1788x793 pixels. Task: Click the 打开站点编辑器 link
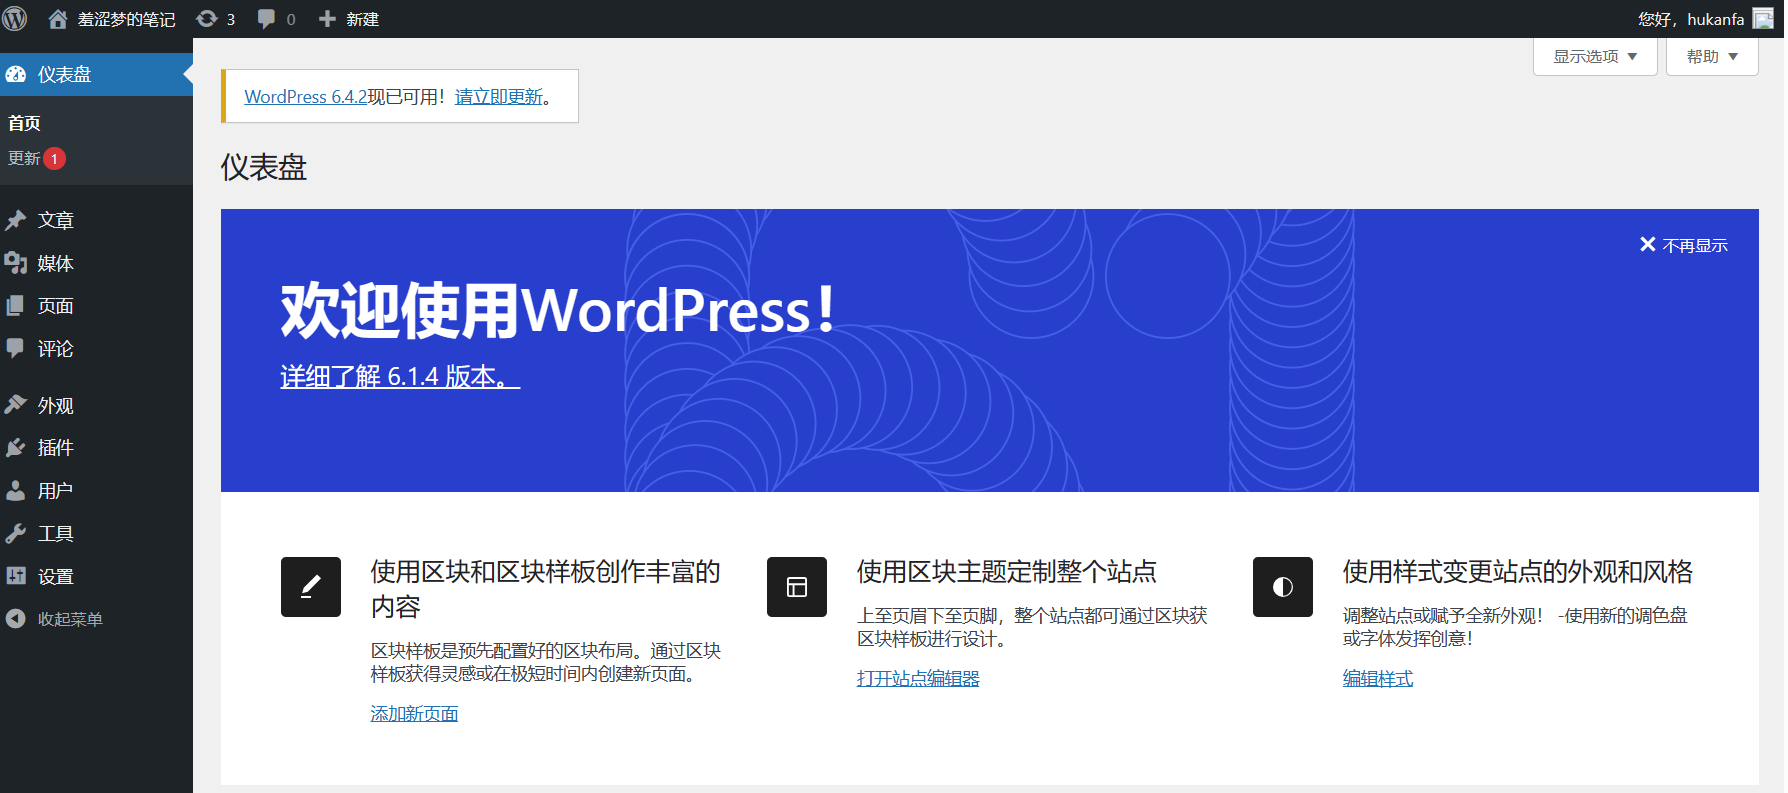click(918, 678)
